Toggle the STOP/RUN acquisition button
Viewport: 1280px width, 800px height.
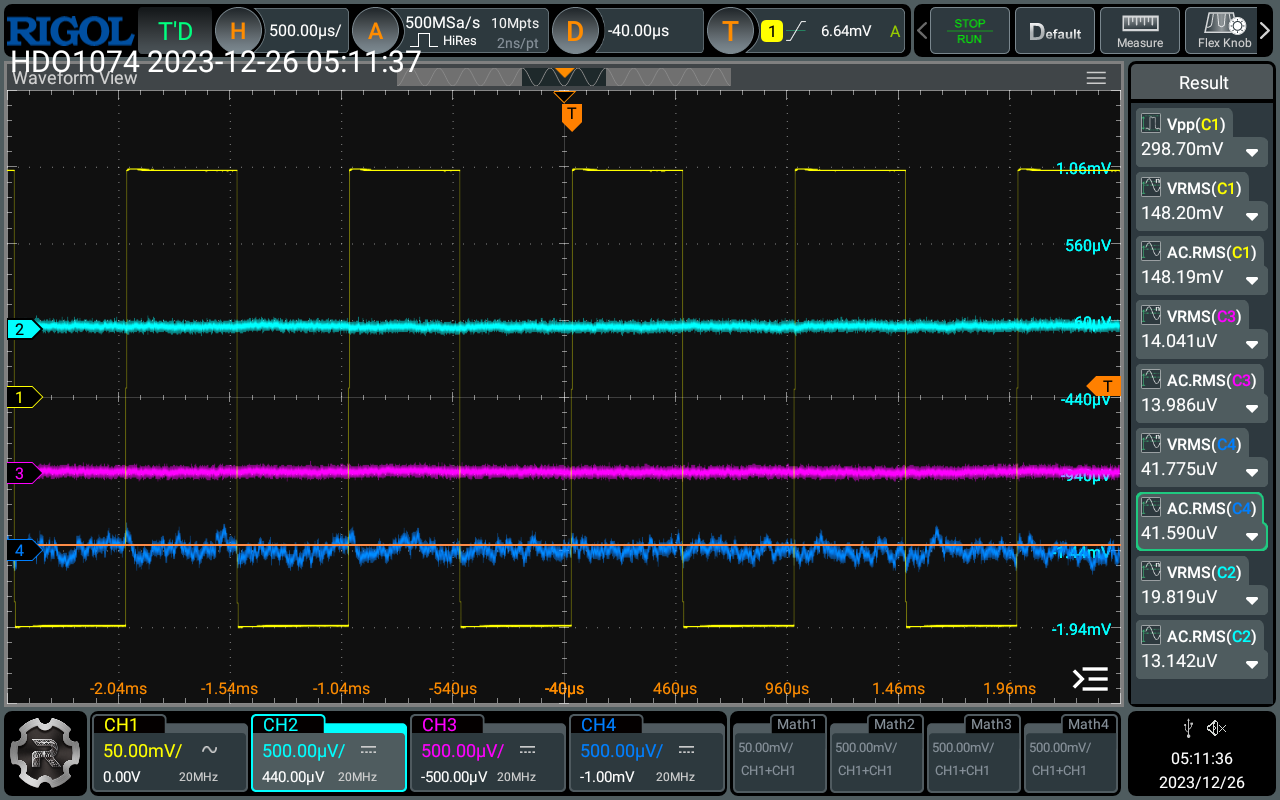pos(968,31)
